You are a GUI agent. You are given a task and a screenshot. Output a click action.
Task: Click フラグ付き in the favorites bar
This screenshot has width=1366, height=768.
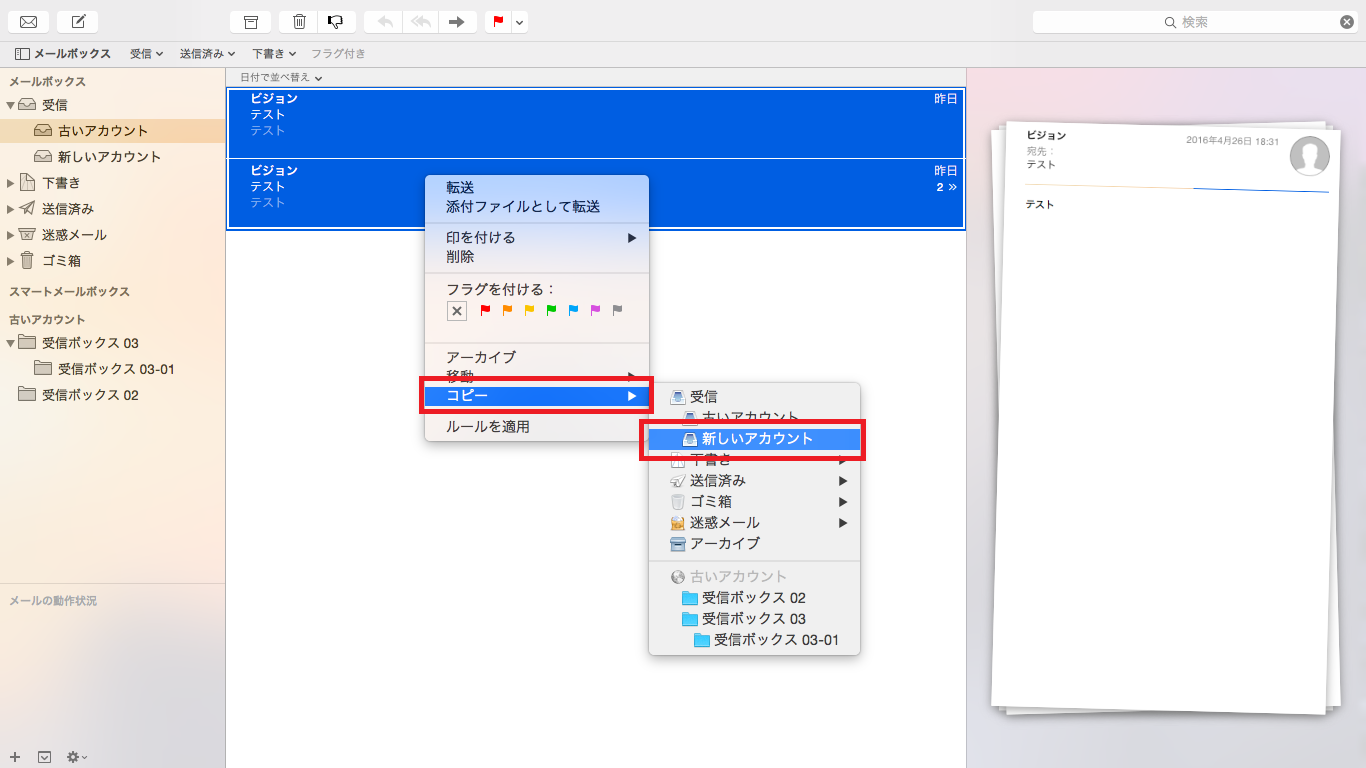pos(338,53)
